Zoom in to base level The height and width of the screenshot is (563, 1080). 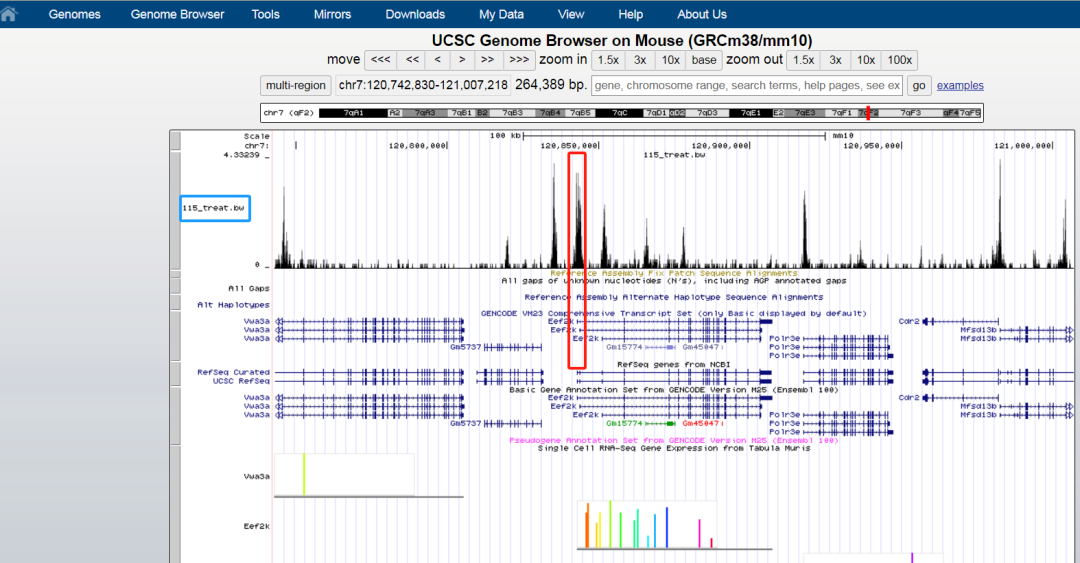pos(704,60)
